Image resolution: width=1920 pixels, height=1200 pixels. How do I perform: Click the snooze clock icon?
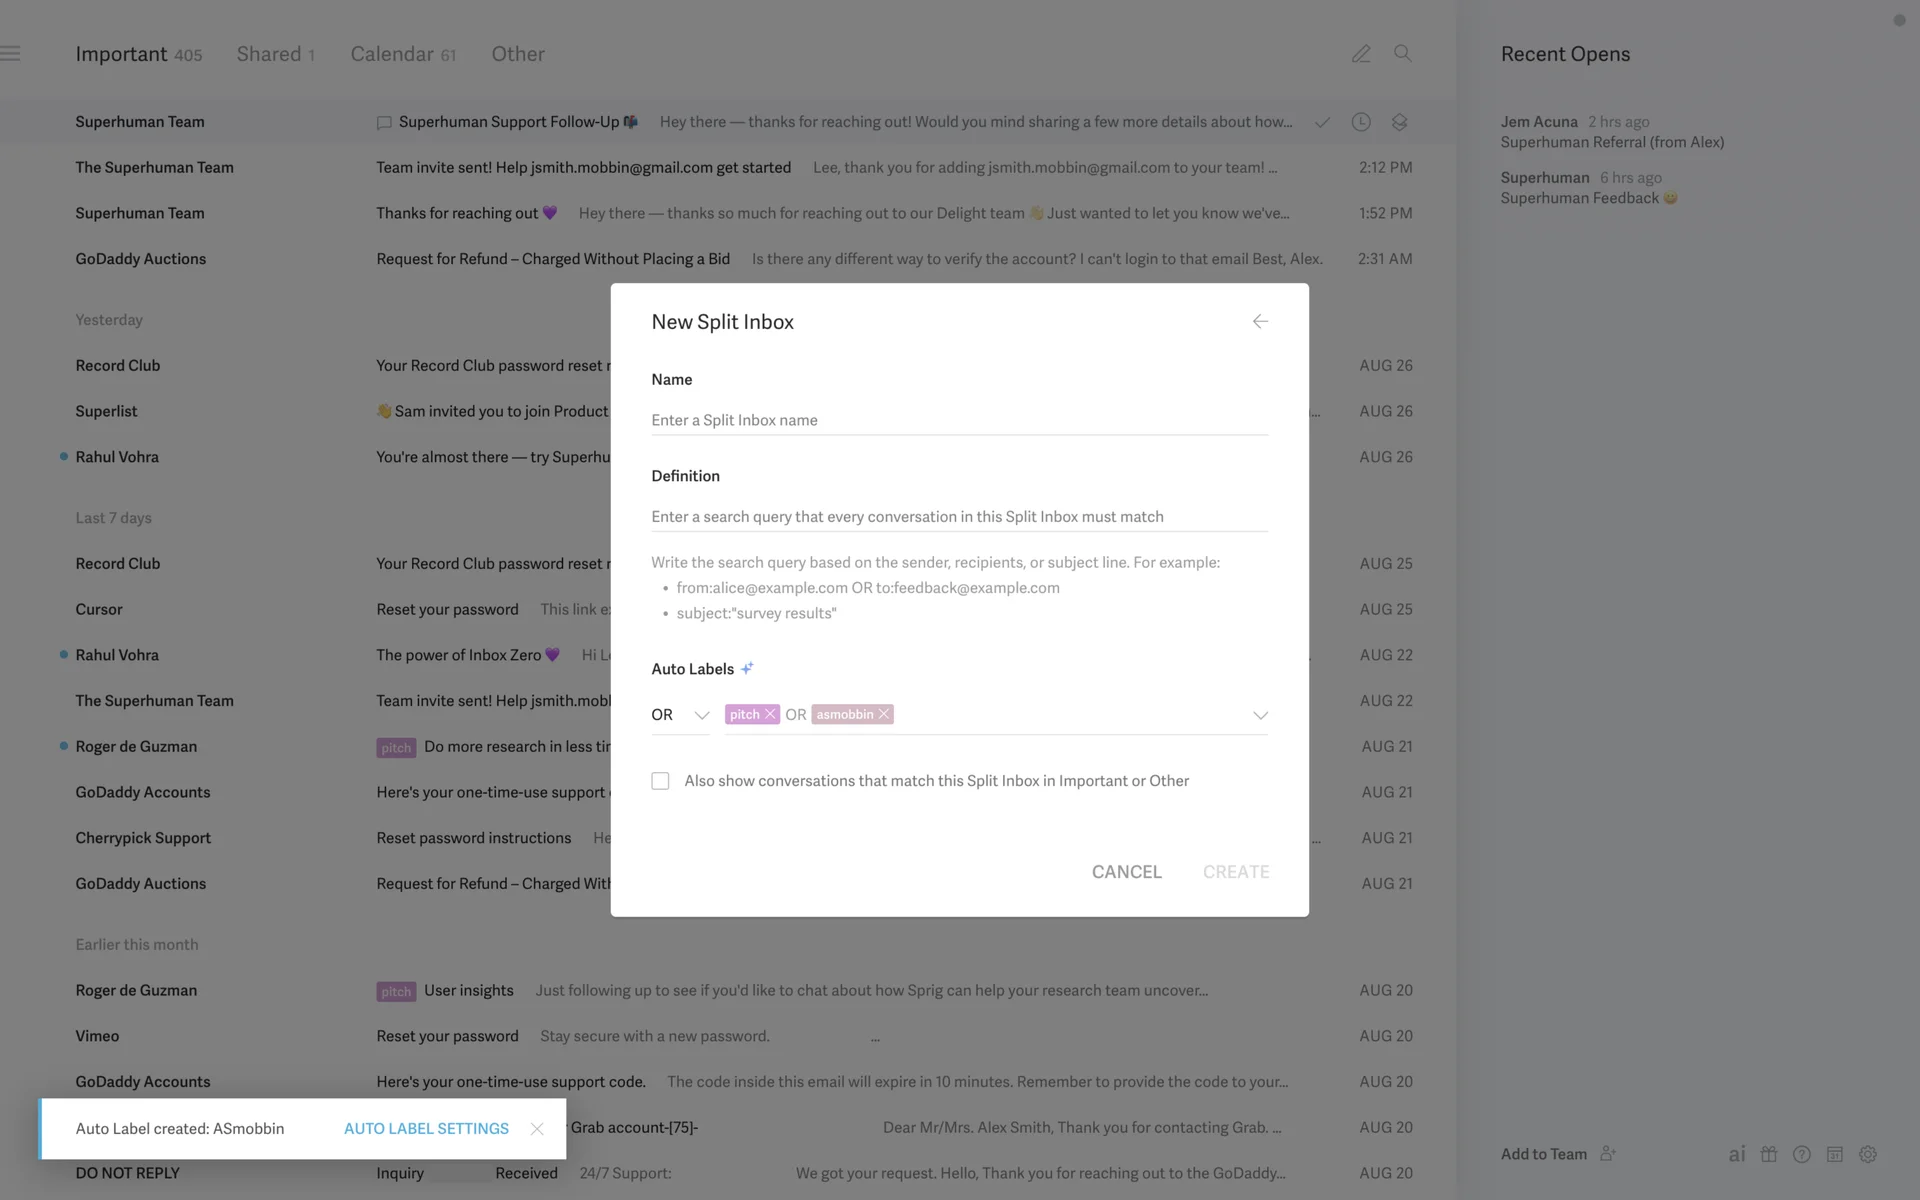(x=1361, y=122)
